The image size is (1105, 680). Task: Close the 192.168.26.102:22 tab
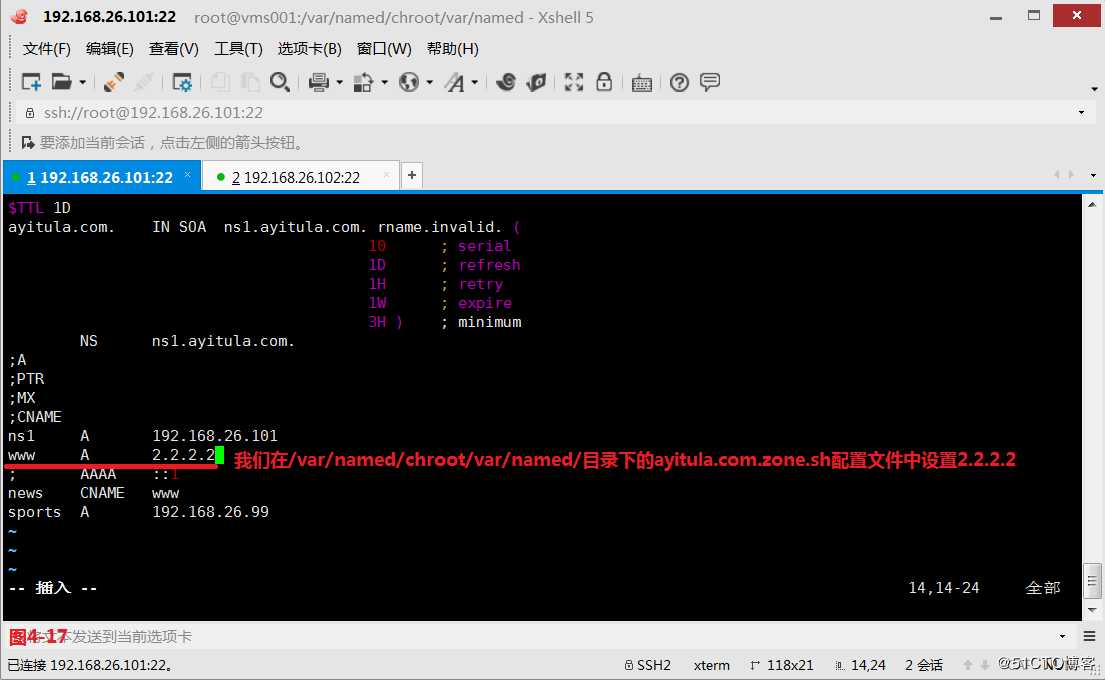(x=386, y=175)
